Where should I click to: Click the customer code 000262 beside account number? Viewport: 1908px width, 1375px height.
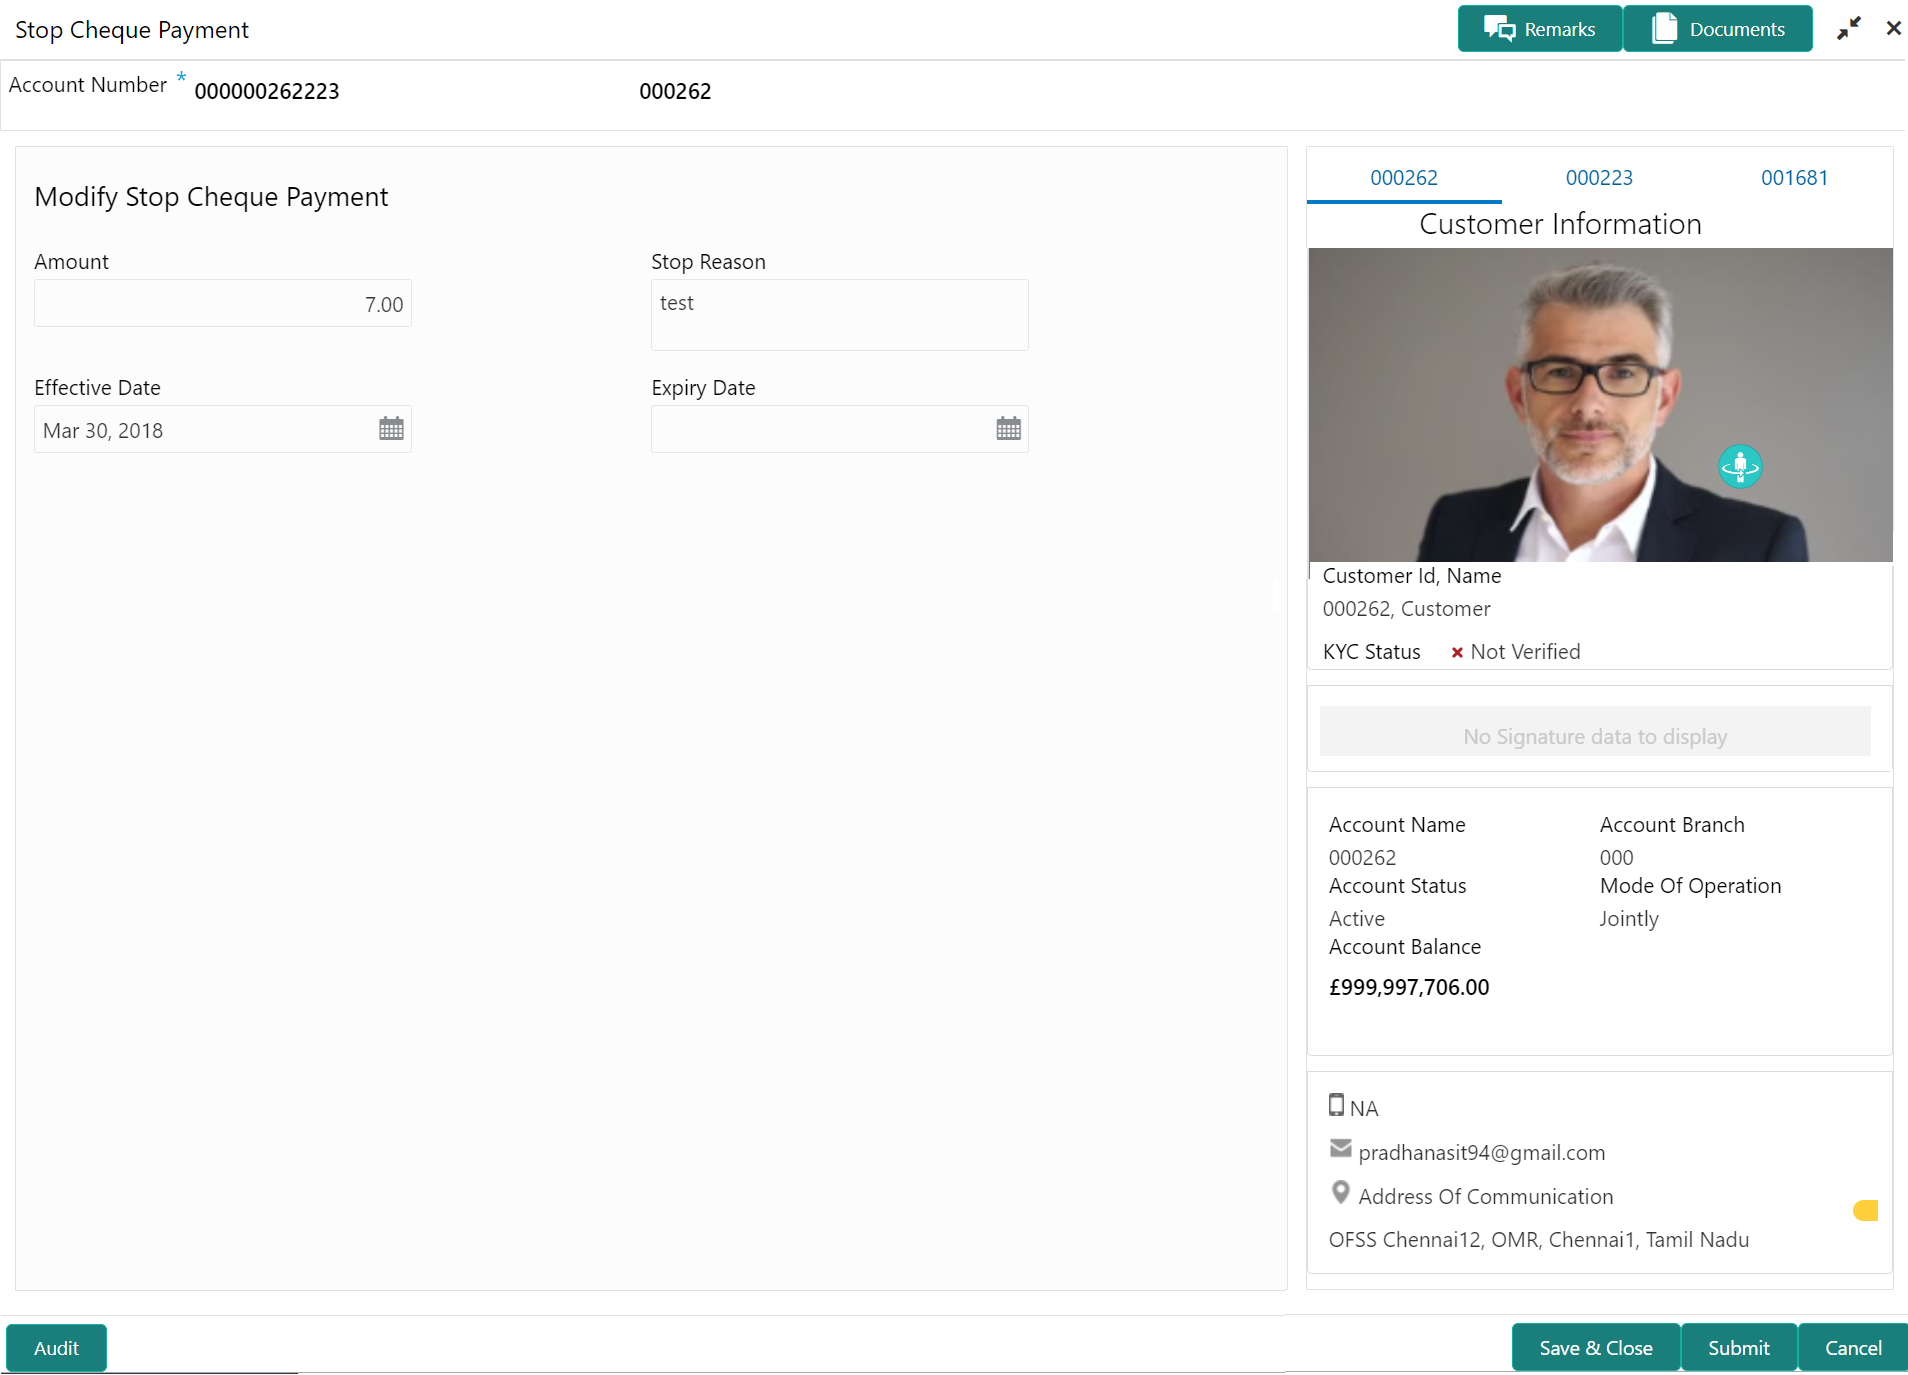click(675, 91)
